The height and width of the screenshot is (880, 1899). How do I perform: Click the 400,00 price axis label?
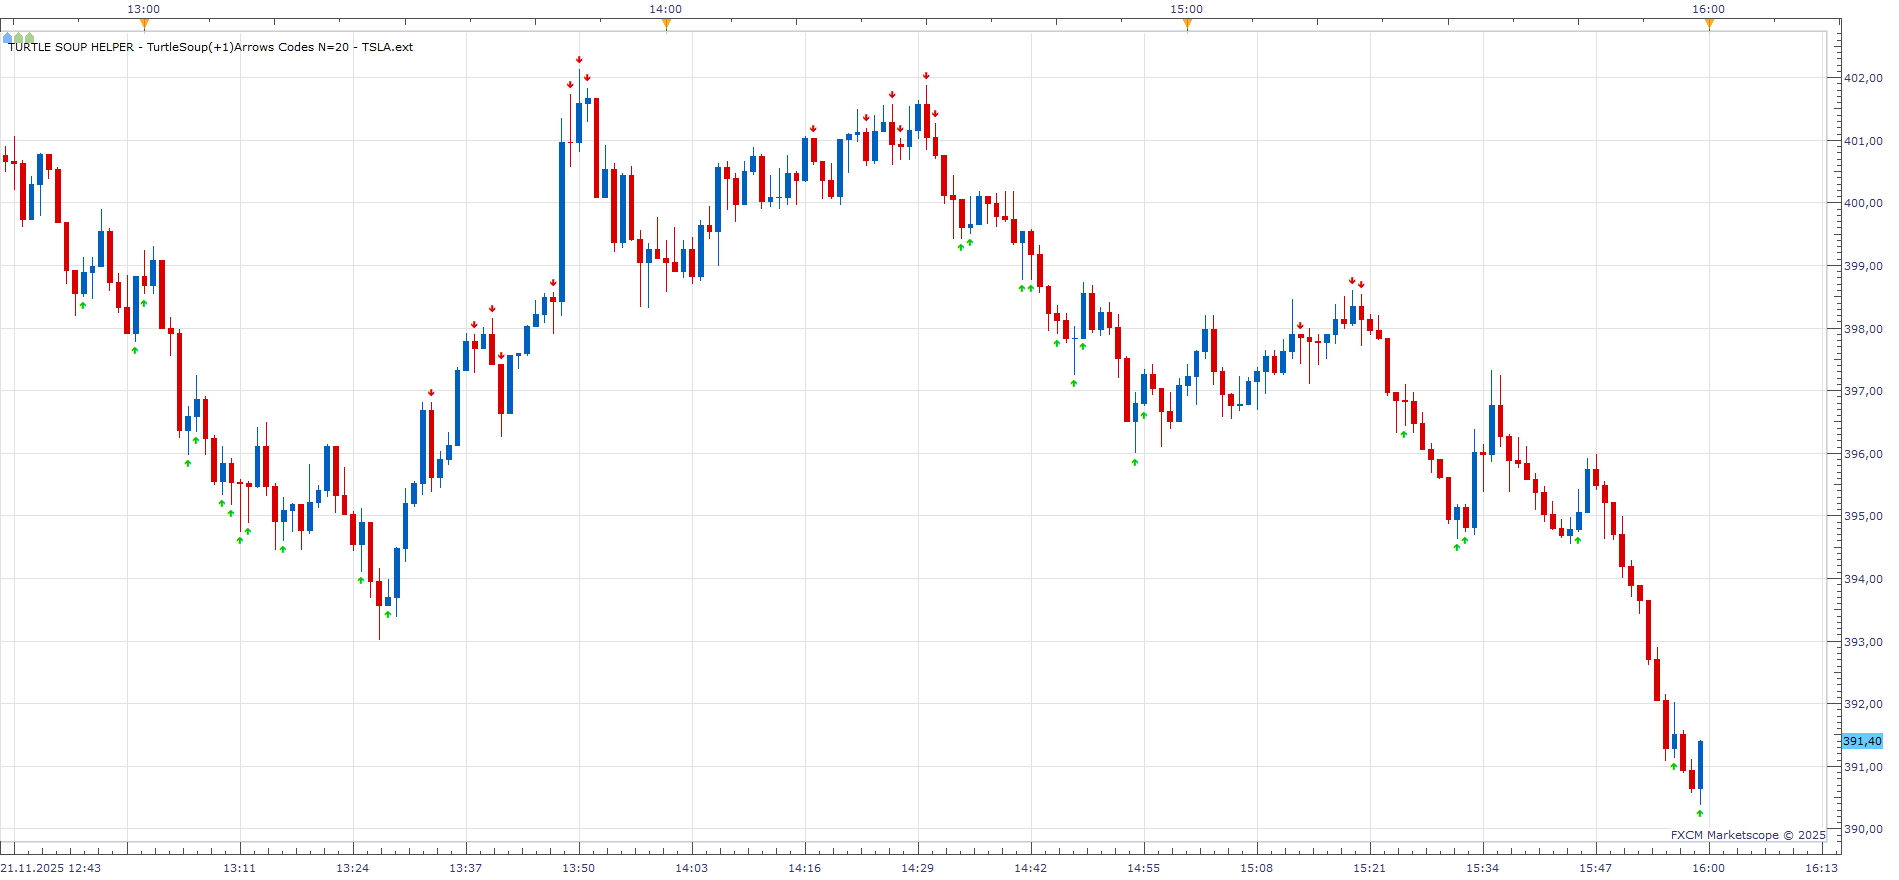(1863, 203)
